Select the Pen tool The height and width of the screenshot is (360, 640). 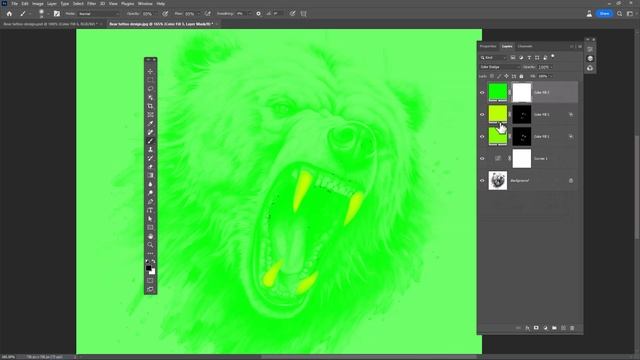coord(150,201)
